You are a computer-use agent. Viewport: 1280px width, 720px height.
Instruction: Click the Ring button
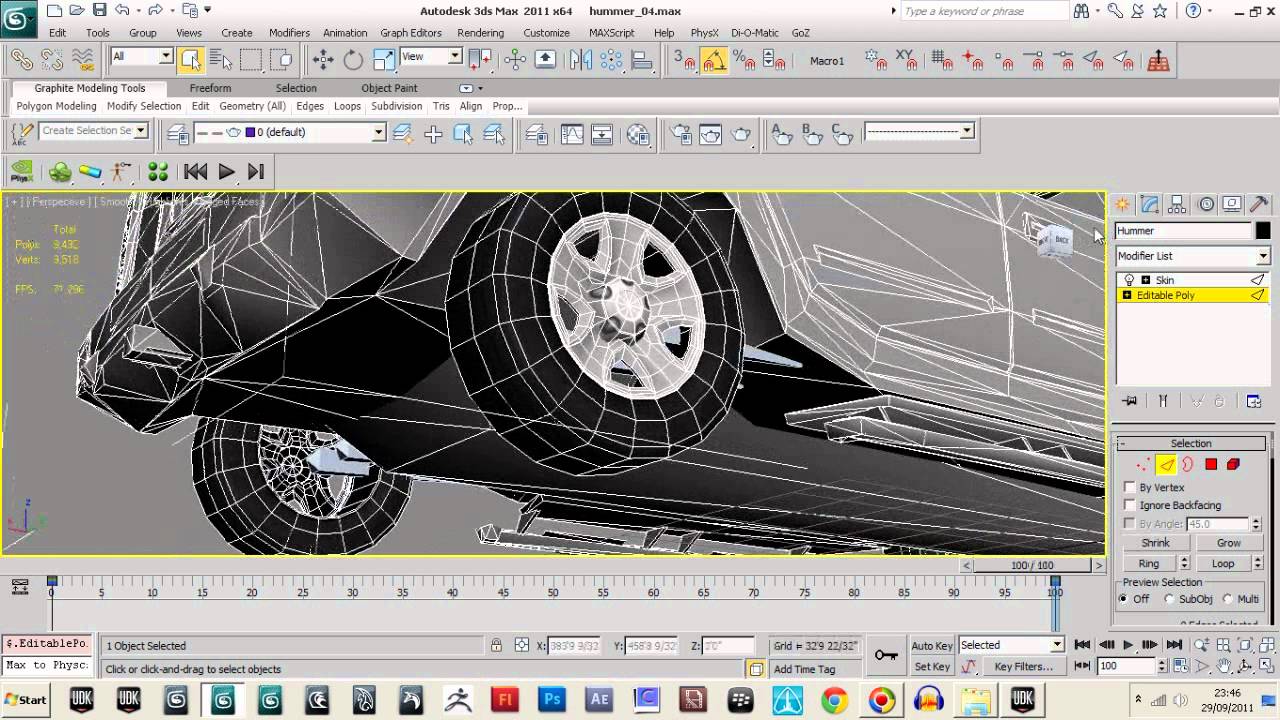1149,564
